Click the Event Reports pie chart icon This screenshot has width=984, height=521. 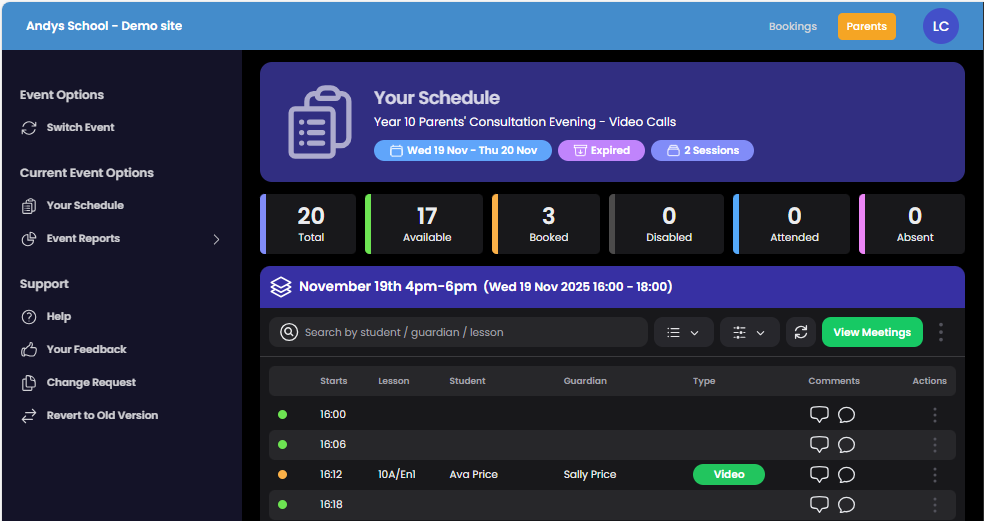[x=29, y=239]
